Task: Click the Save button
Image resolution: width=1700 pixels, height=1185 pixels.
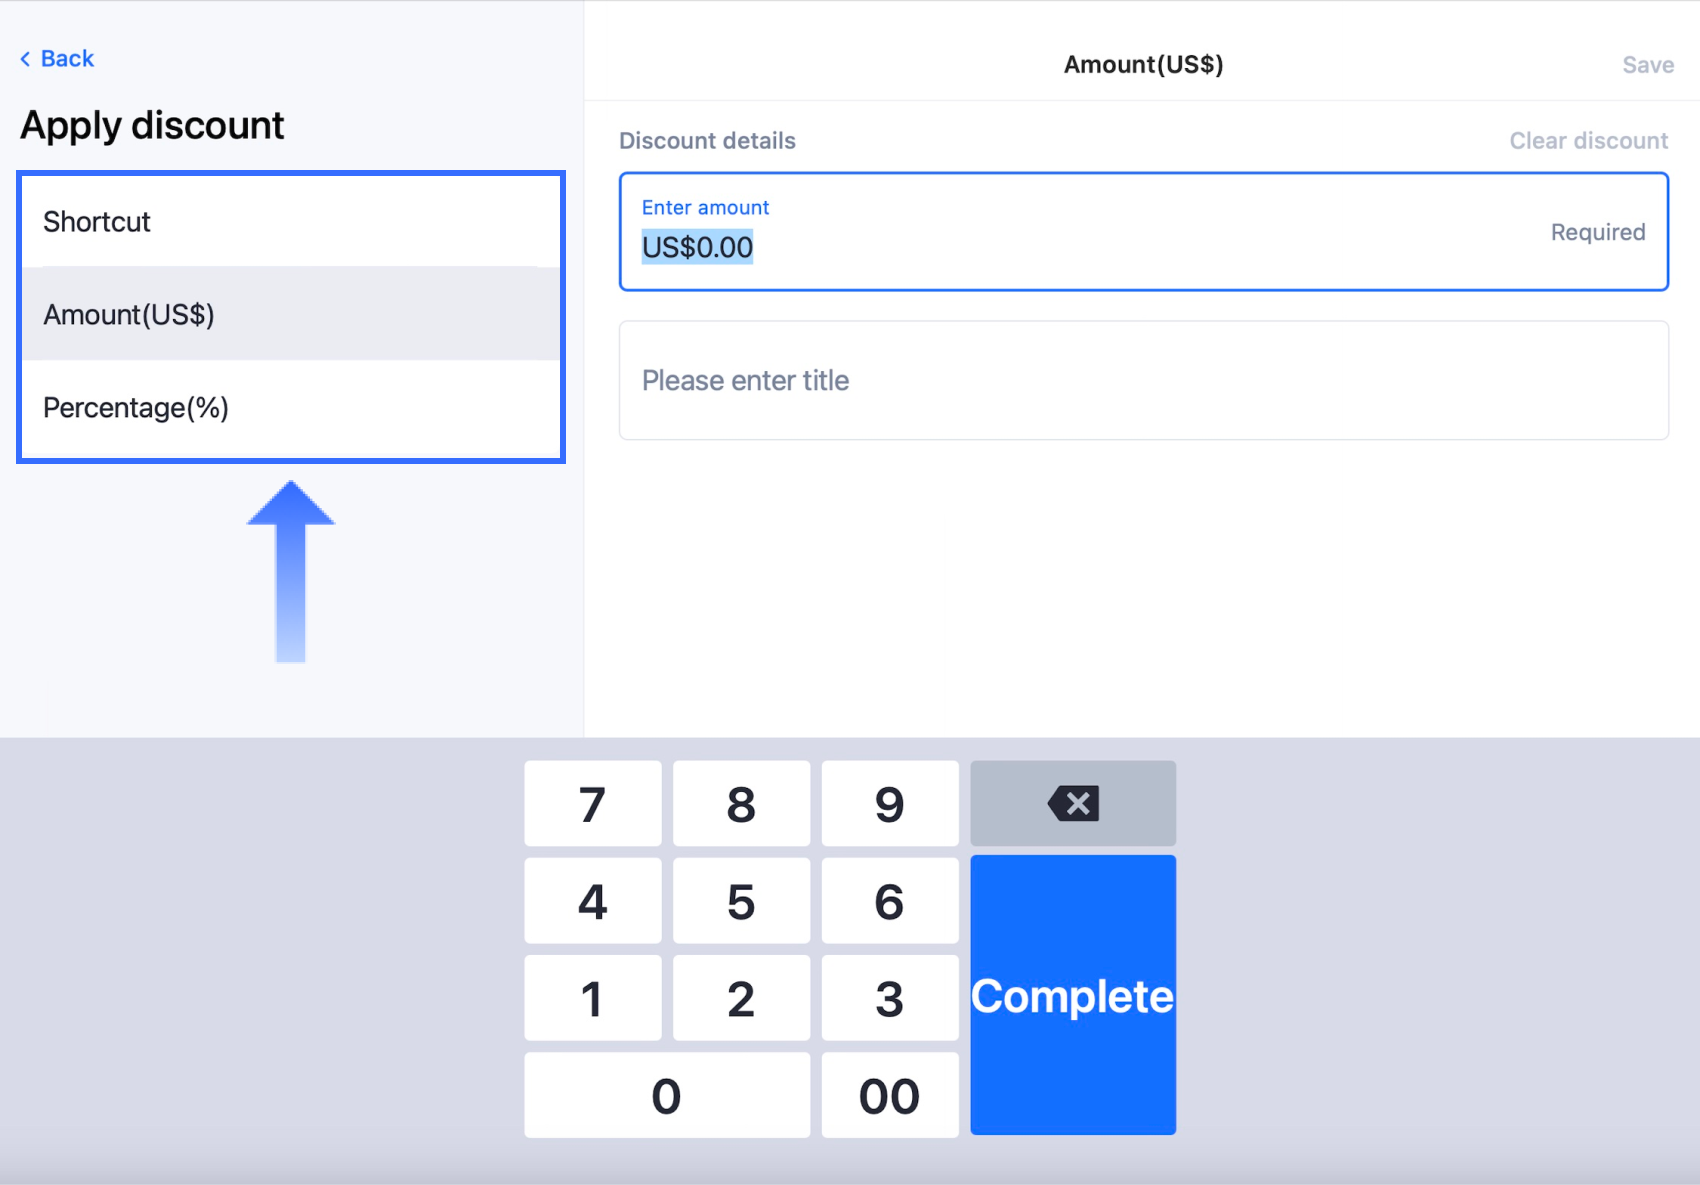Action: tap(1647, 65)
